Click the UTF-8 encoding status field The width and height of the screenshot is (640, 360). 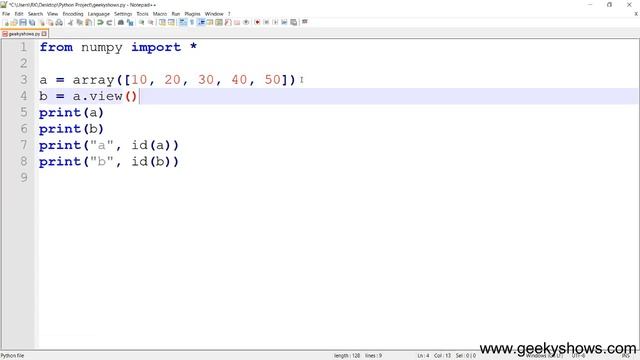(578, 356)
